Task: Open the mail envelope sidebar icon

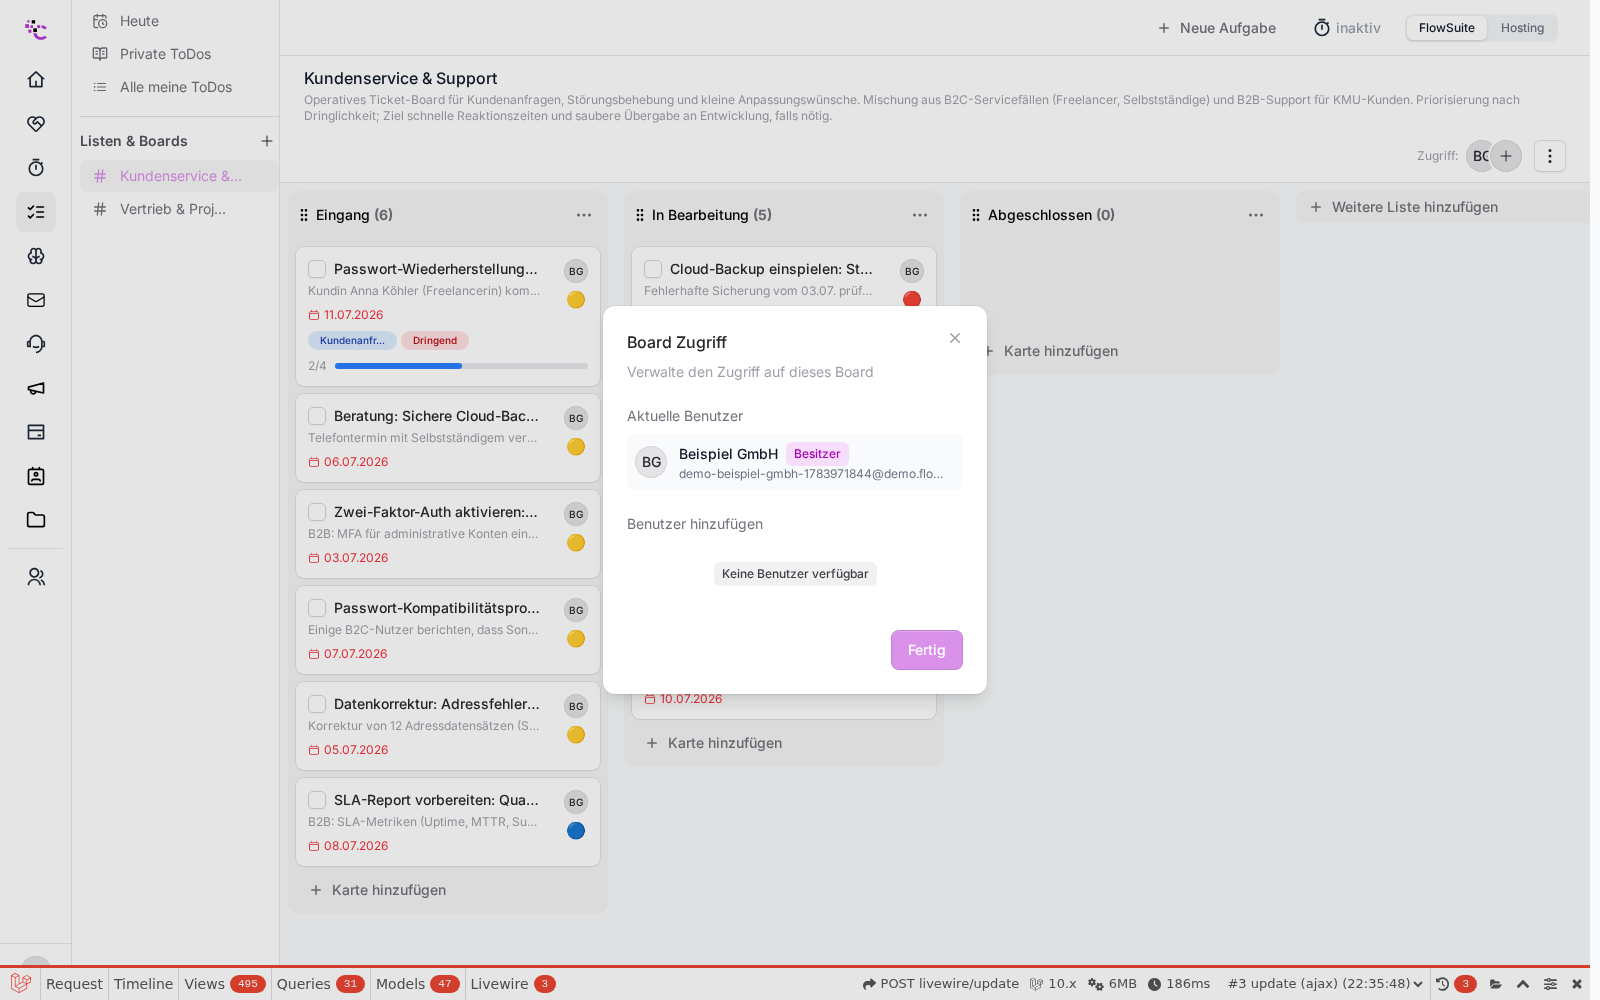Action: tap(36, 300)
